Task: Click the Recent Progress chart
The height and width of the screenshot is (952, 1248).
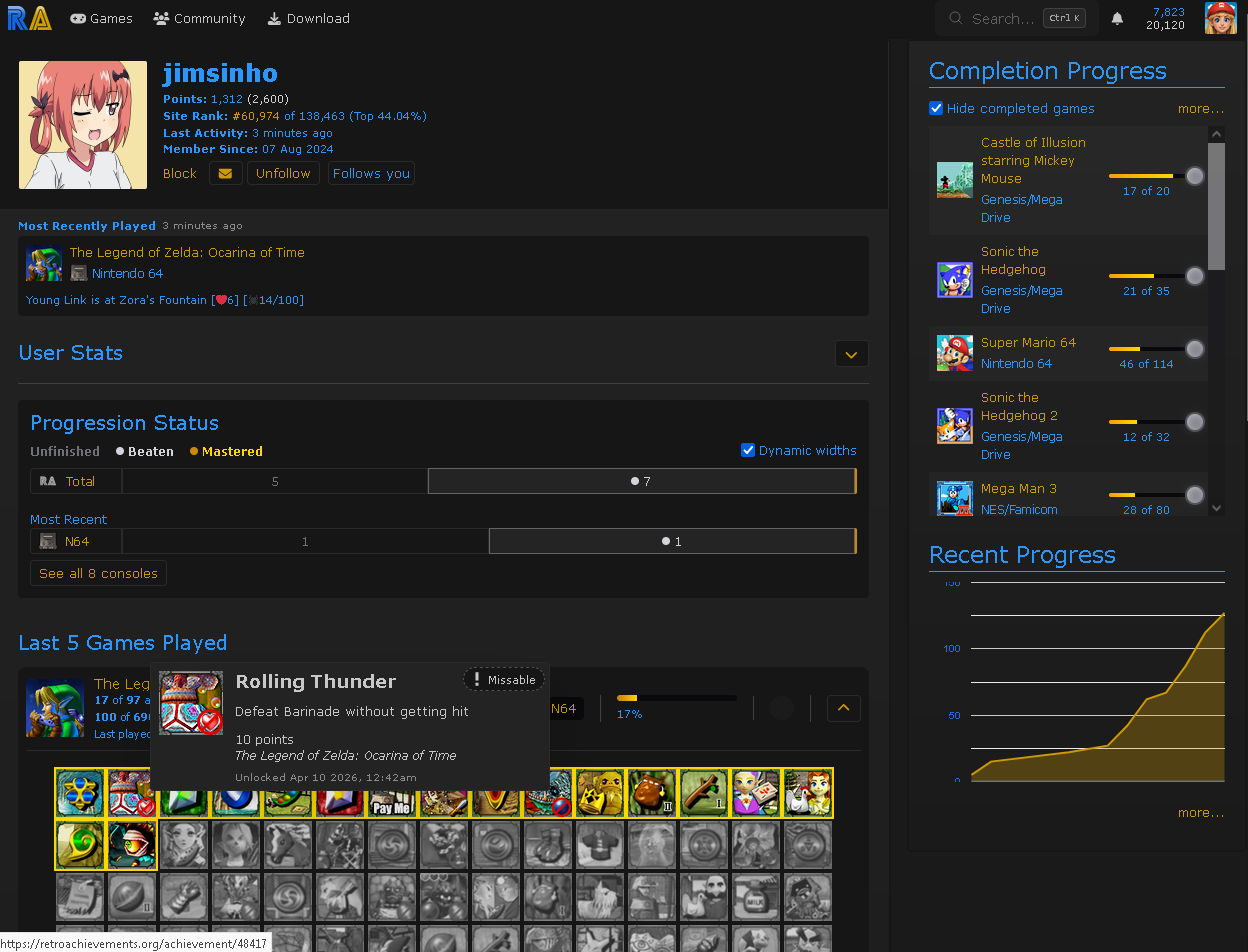Action: (x=1097, y=681)
